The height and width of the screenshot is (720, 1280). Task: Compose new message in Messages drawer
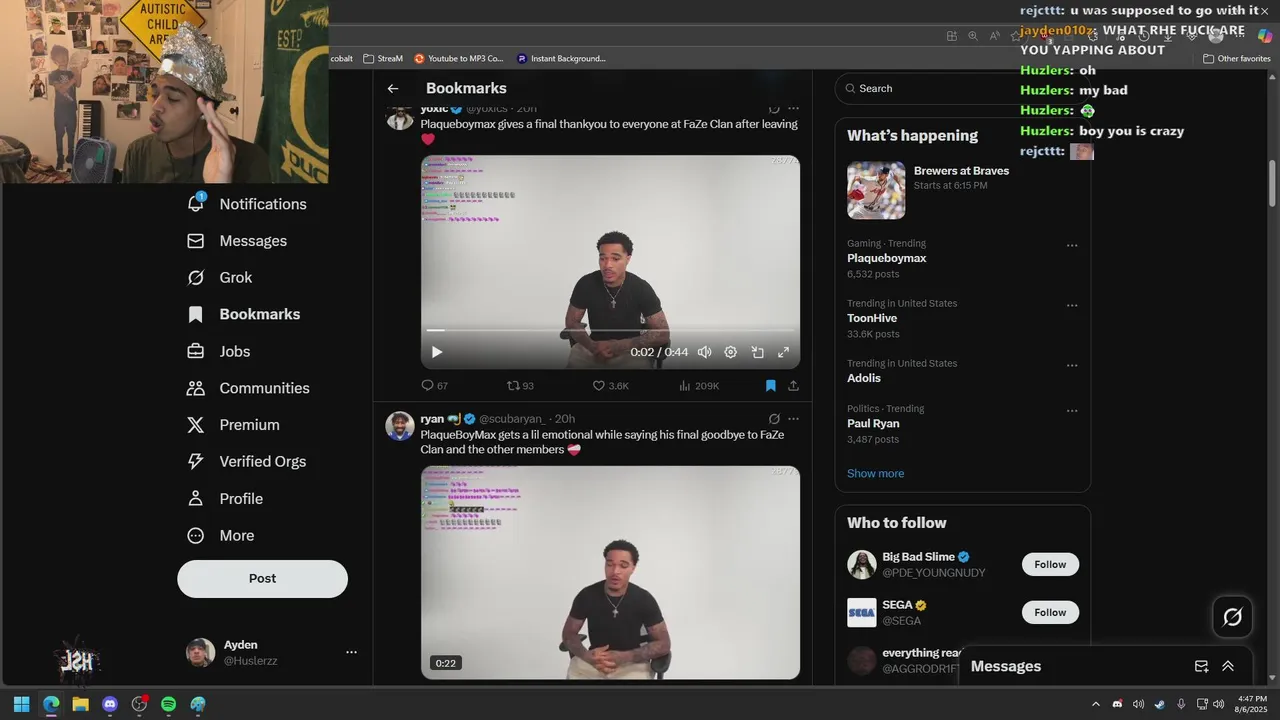click(x=1201, y=666)
